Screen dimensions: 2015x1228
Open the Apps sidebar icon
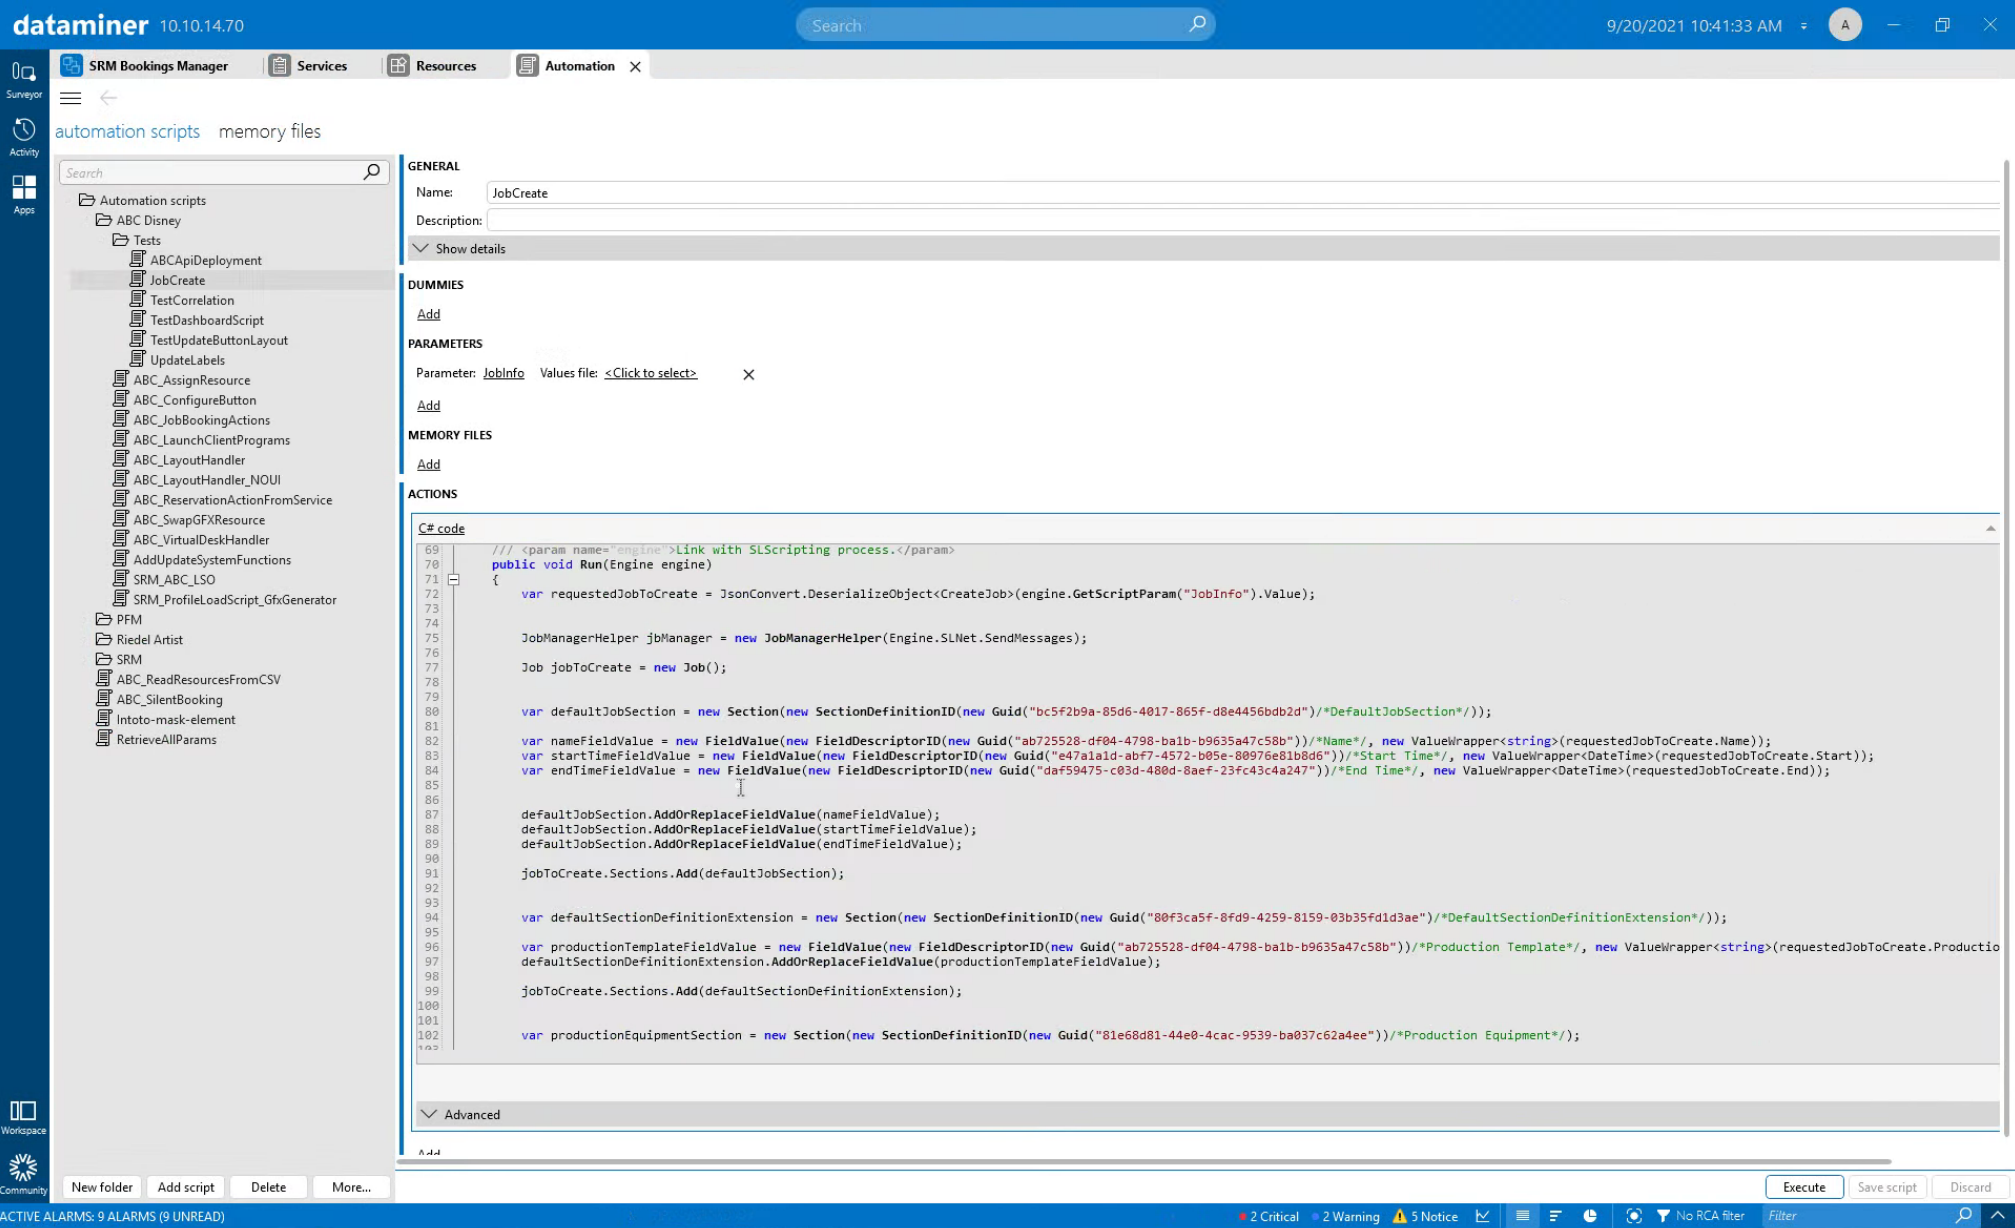point(23,194)
